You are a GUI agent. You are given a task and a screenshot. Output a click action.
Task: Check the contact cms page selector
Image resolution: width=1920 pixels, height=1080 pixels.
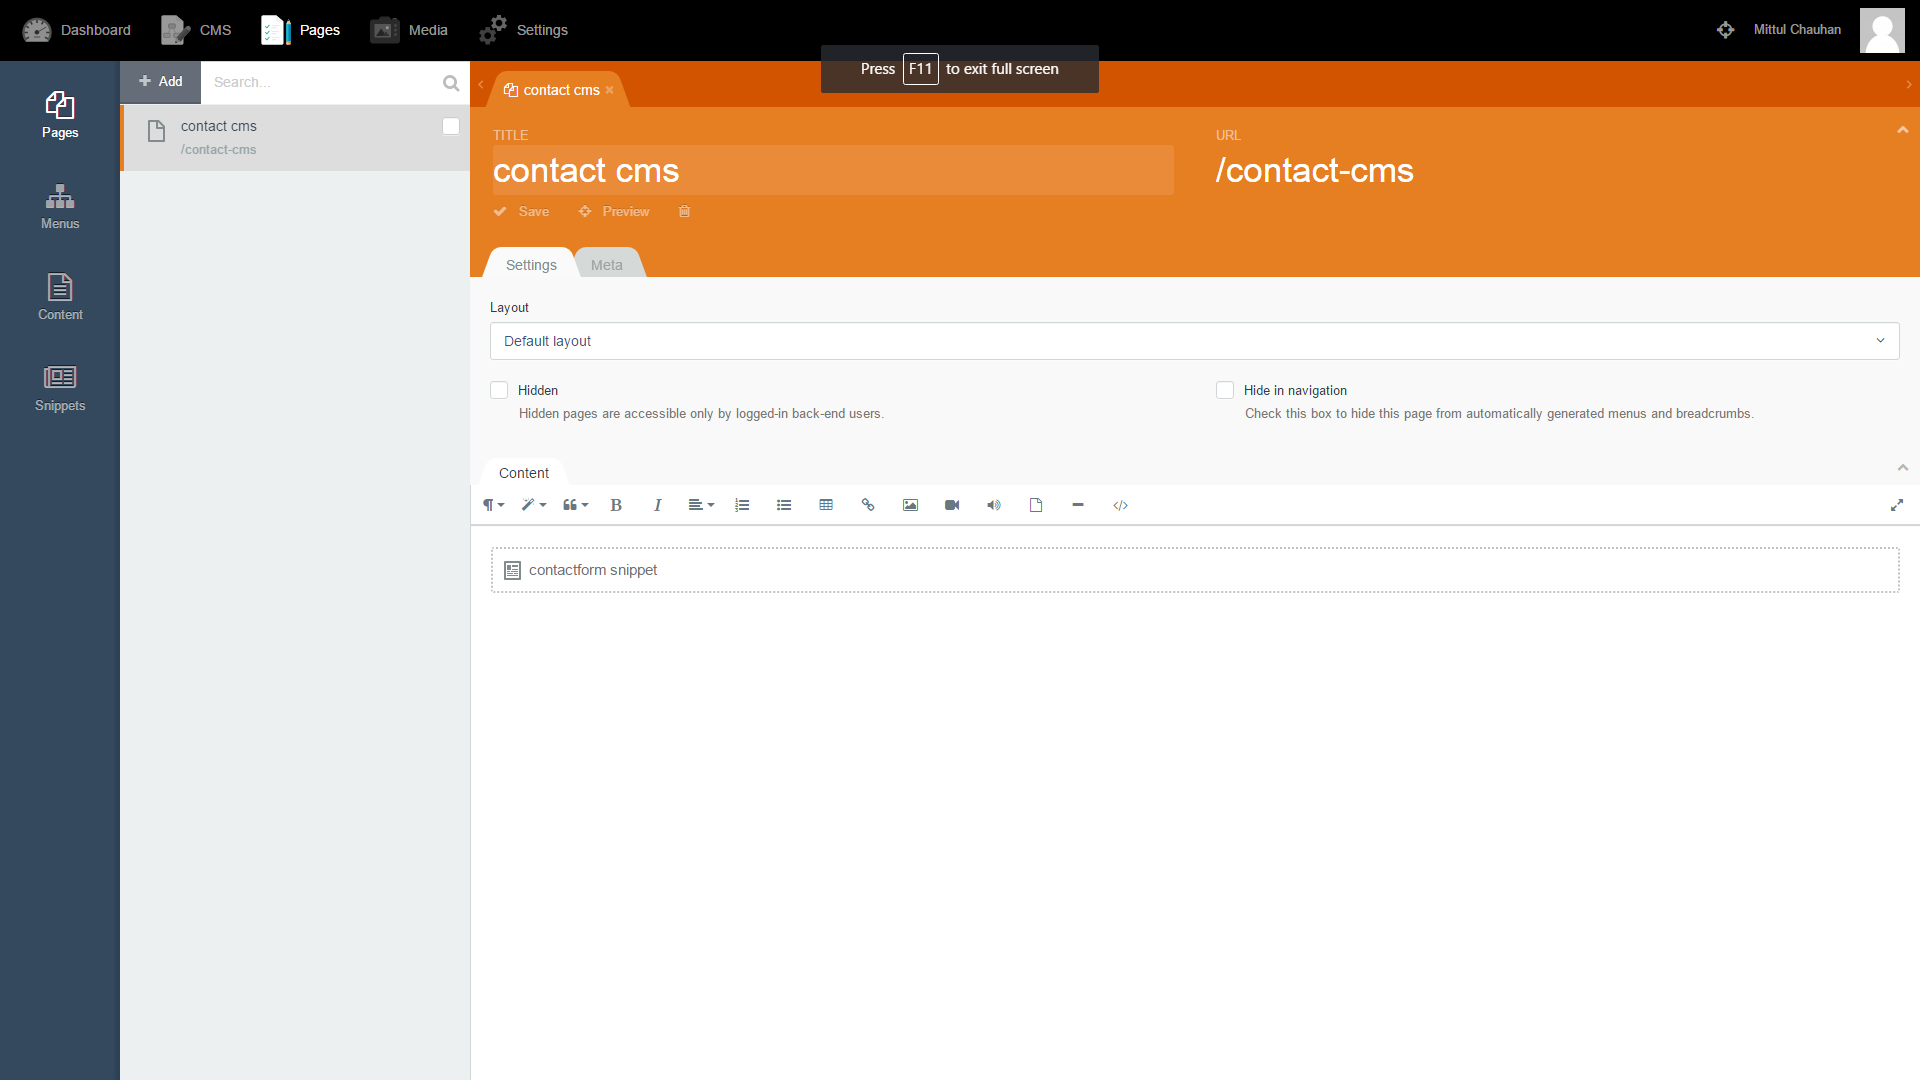coord(450,125)
